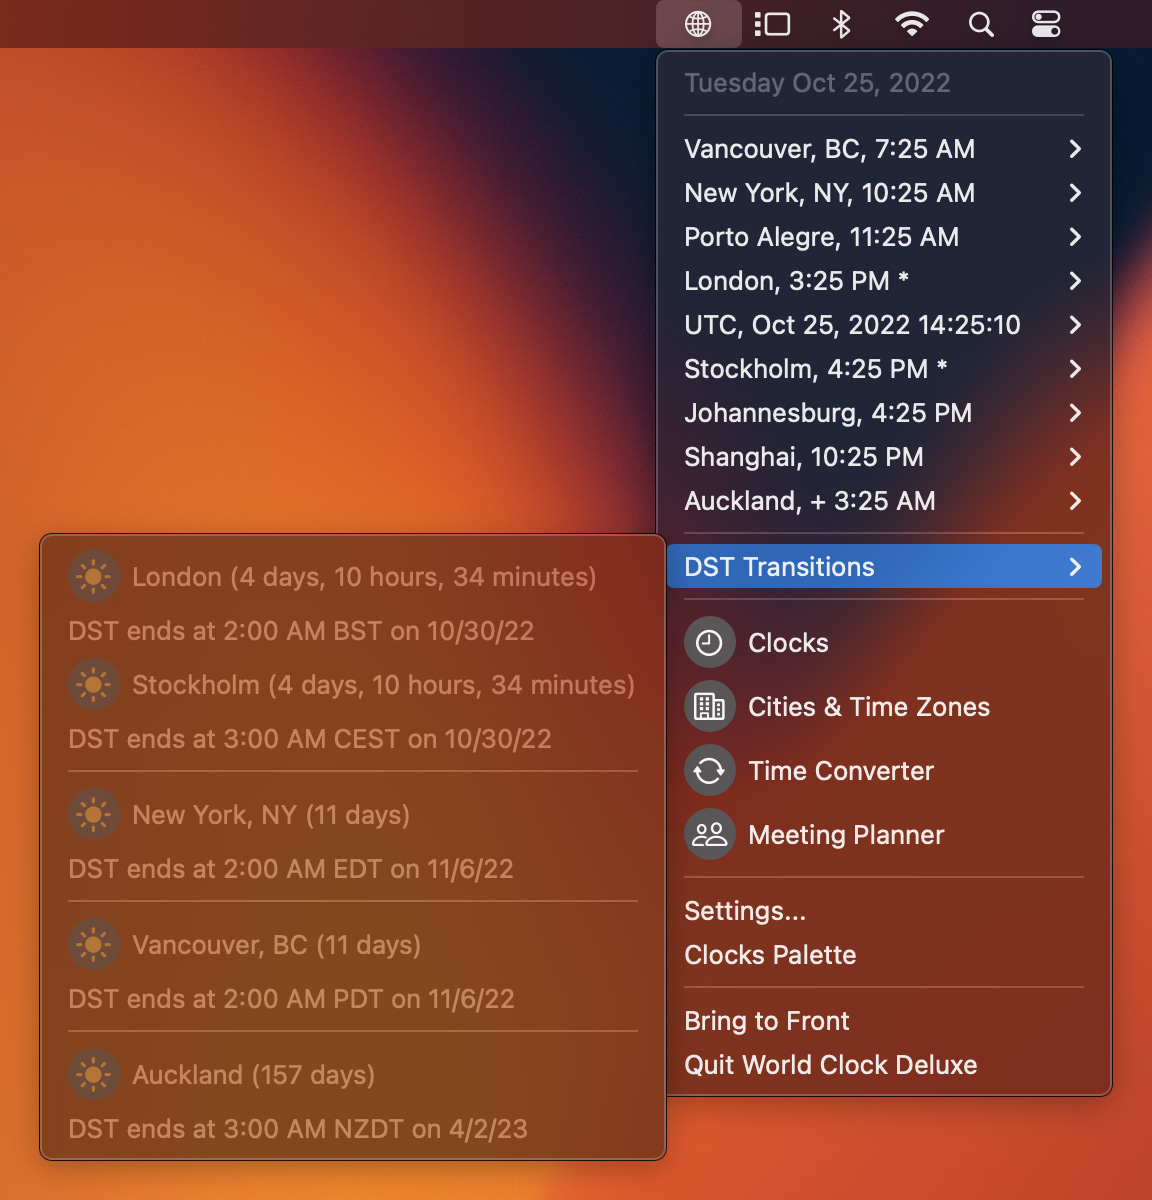Quit World Clock Deluxe
This screenshot has width=1152, height=1200.
click(884, 1065)
